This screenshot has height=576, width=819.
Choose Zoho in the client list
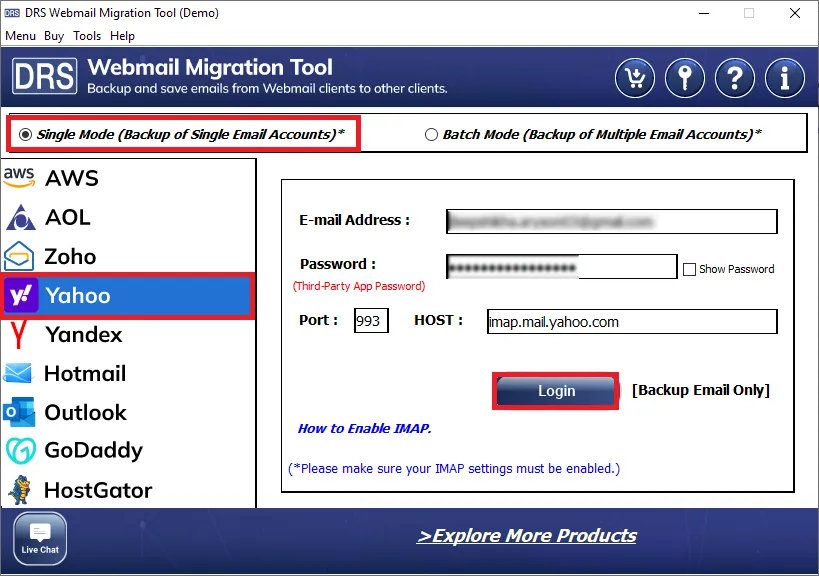tap(128, 256)
